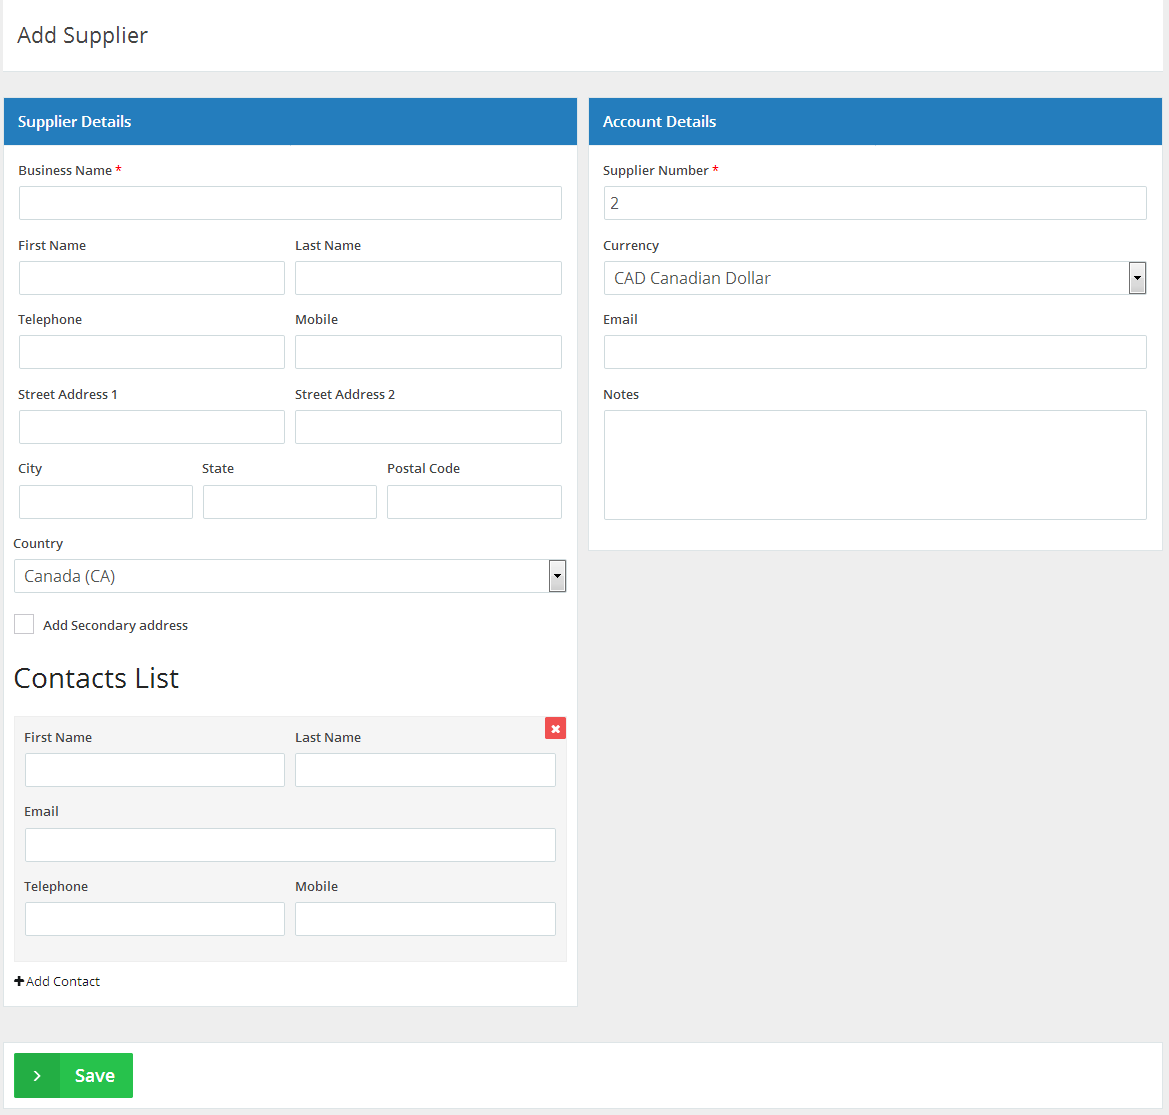Click the supplier First Name field
Screen dimensions: 1169x1115
[151, 278]
